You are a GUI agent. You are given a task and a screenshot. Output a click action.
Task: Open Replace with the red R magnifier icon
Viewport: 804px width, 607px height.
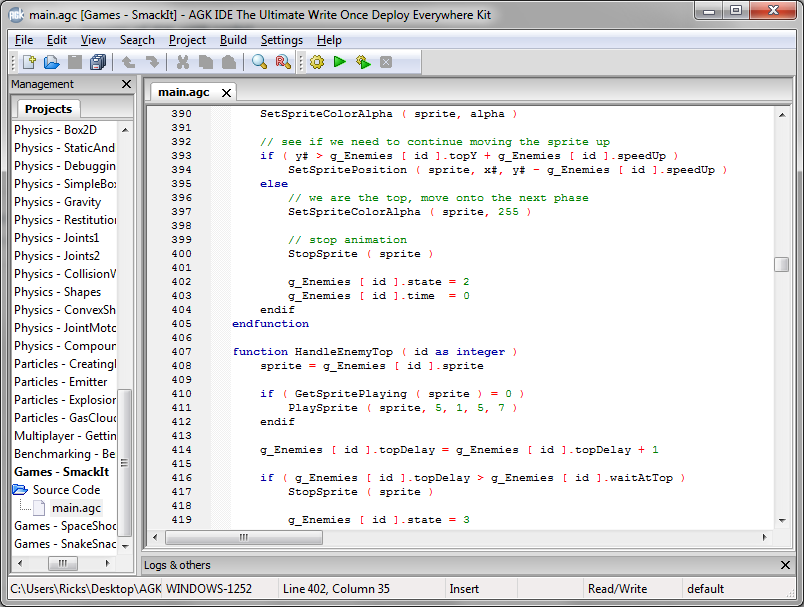(283, 62)
